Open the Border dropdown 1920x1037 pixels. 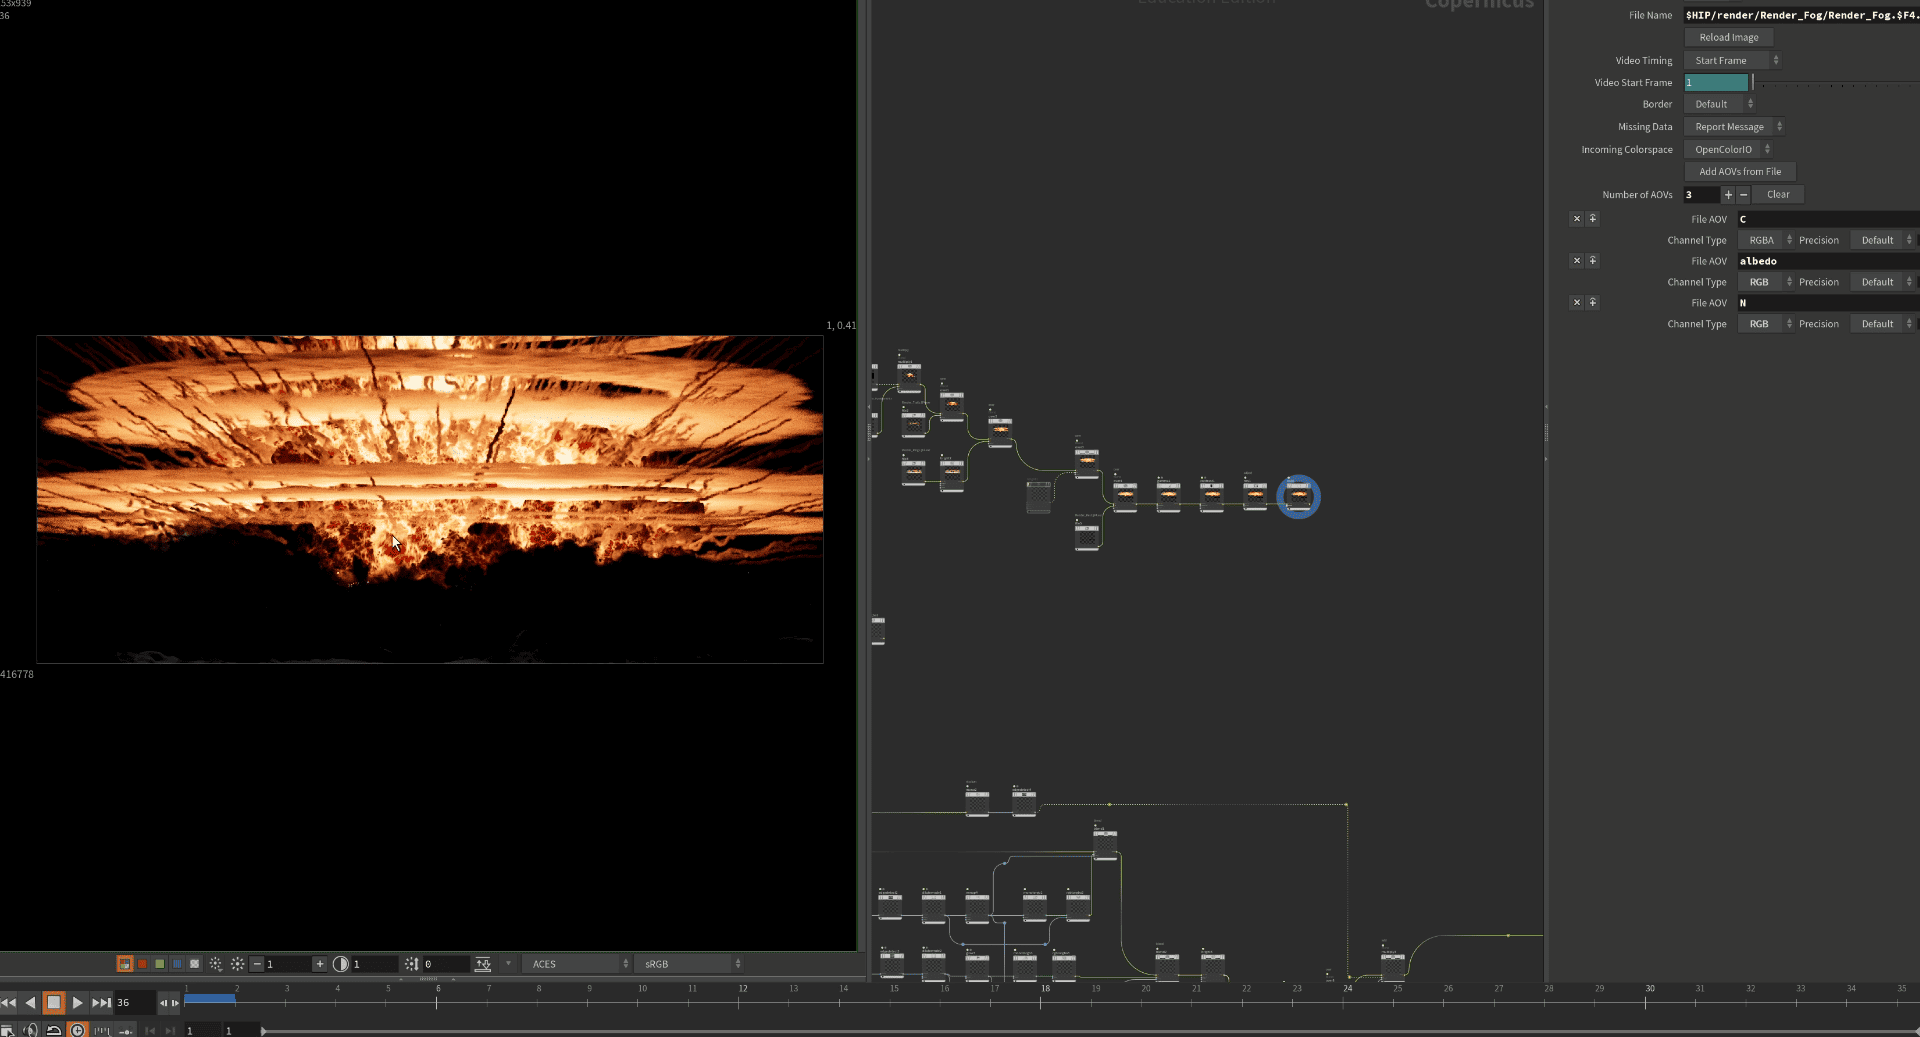1719,104
